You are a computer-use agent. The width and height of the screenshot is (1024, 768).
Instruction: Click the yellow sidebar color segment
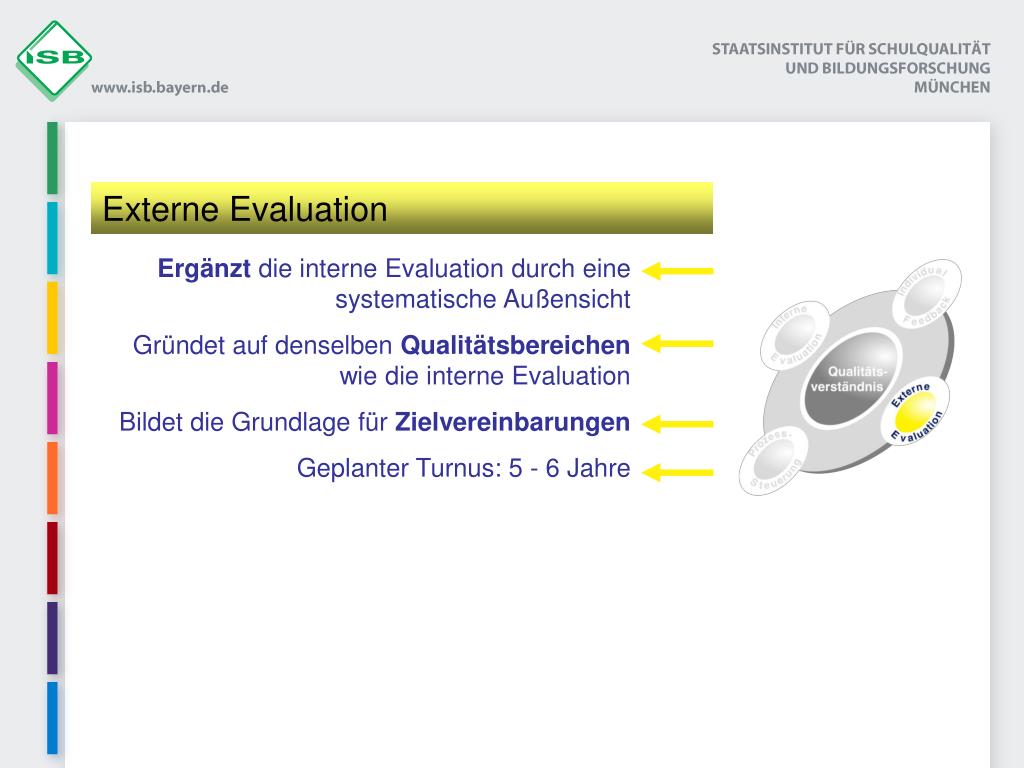[52, 318]
